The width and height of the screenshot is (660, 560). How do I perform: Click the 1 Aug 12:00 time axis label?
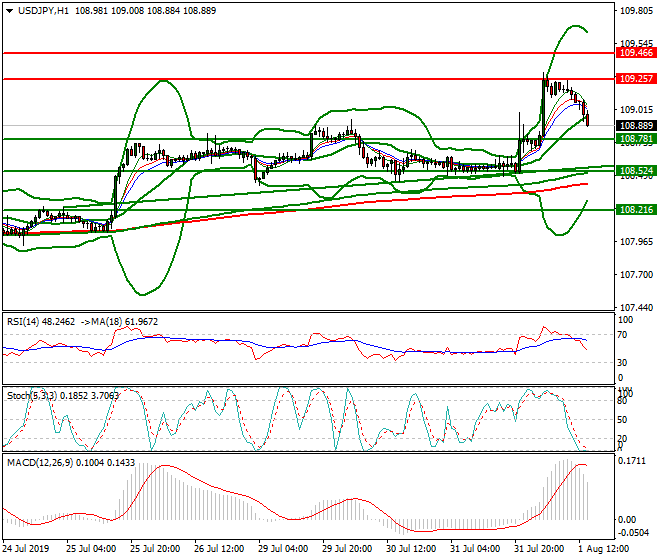pyautogui.click(x=604, y=549)
